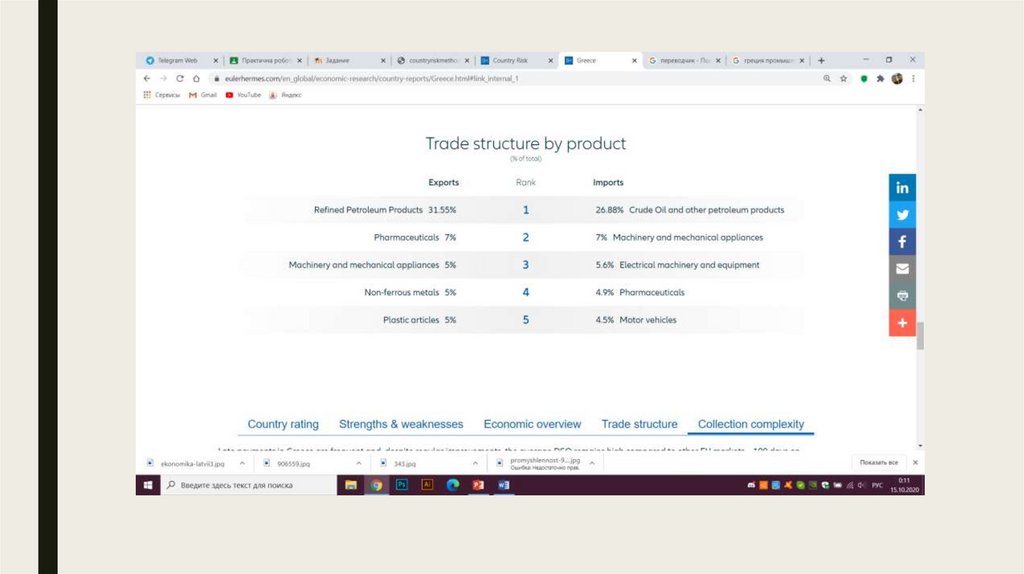Reload the page with refresh icon
Screen dimensions: 1024x574
click(x=180, y=78)
